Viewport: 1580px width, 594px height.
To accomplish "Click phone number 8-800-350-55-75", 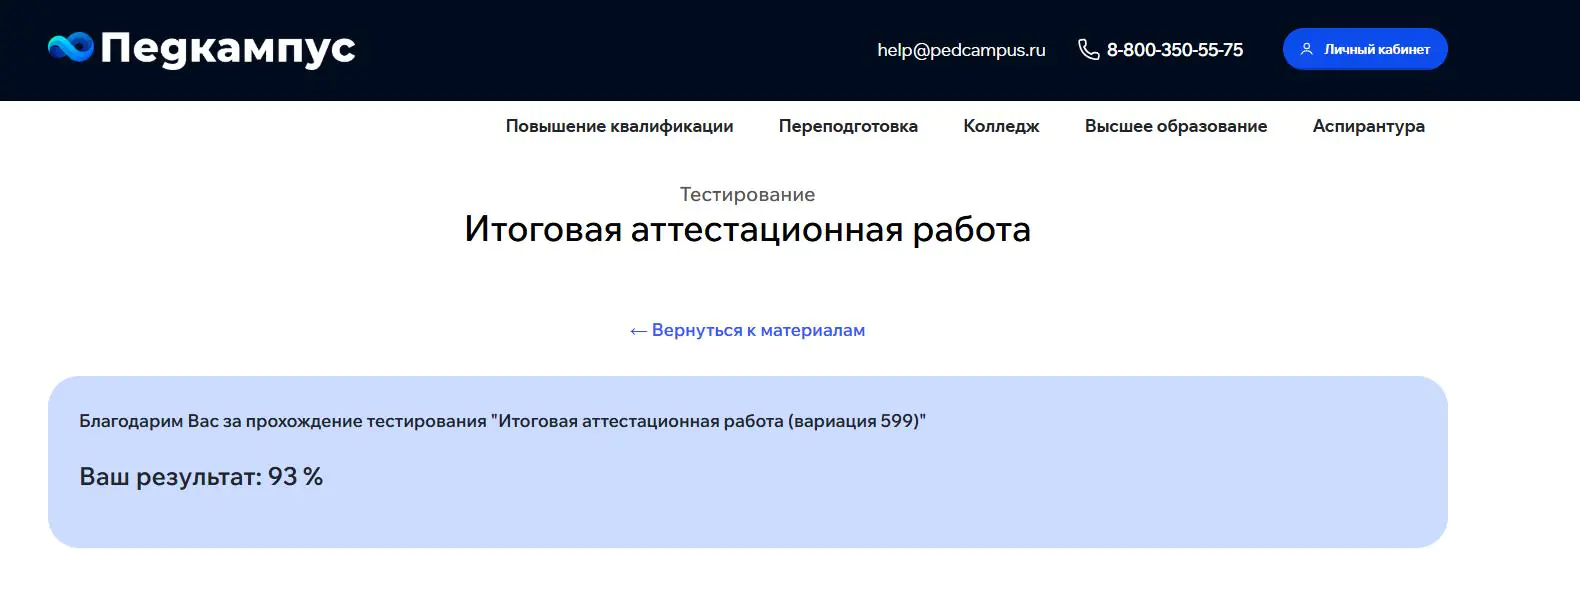I will [x=1175, y=50].
